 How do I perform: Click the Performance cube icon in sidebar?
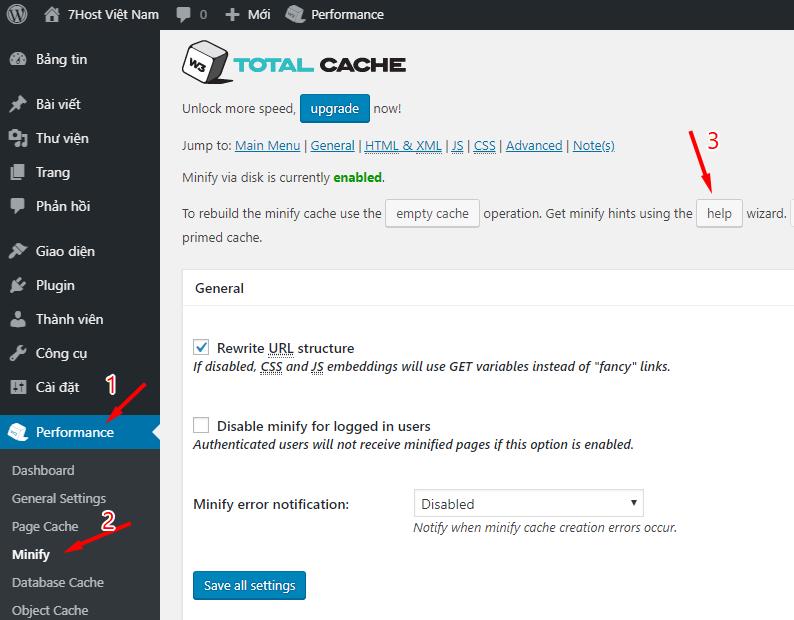click(18, 432)
